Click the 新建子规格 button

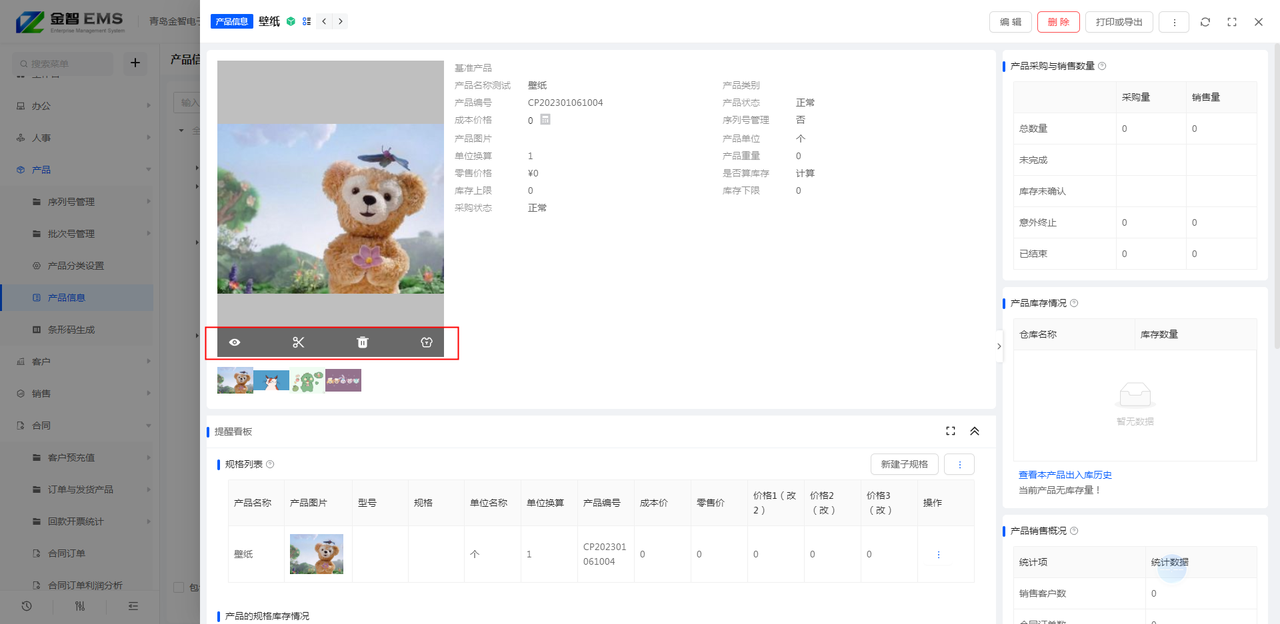(905, 464)
